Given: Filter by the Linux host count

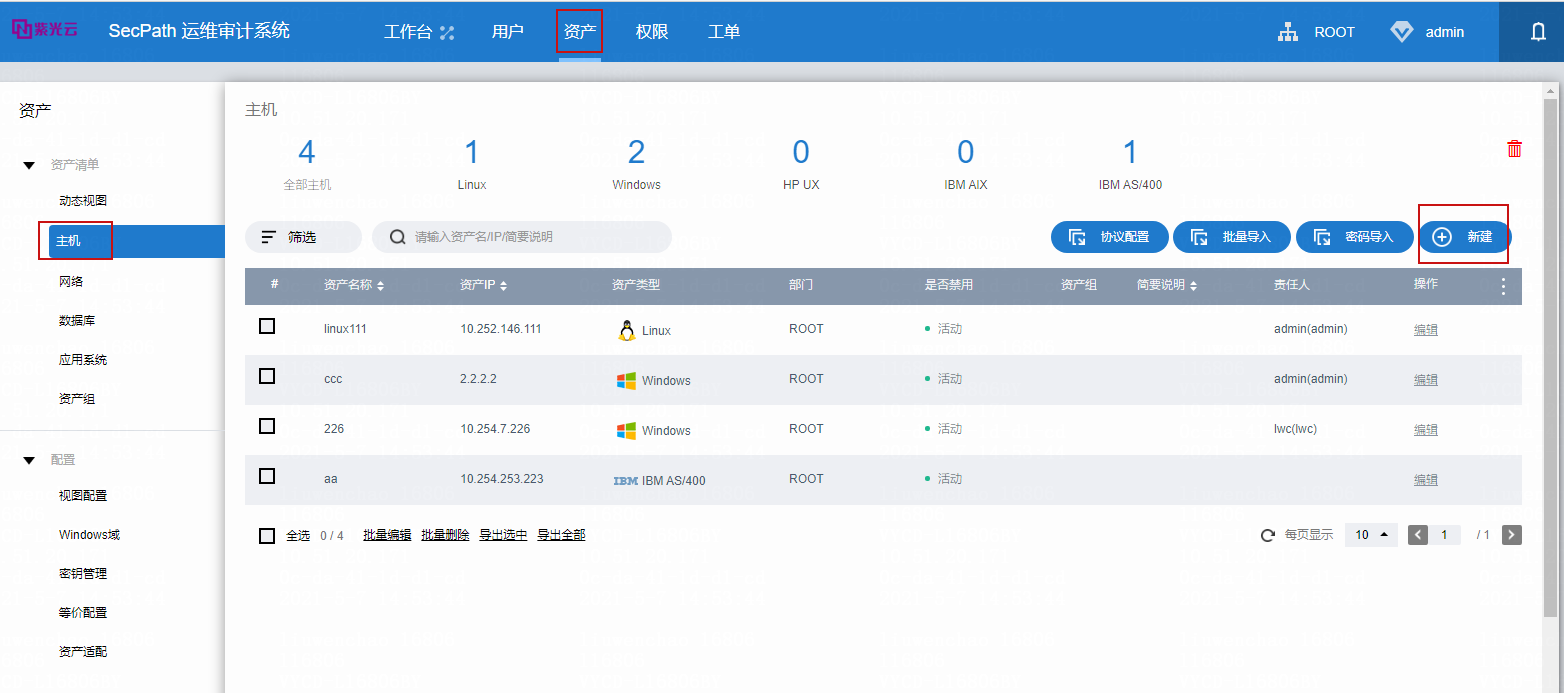Looking at the screenshot, I should point(472,165).
